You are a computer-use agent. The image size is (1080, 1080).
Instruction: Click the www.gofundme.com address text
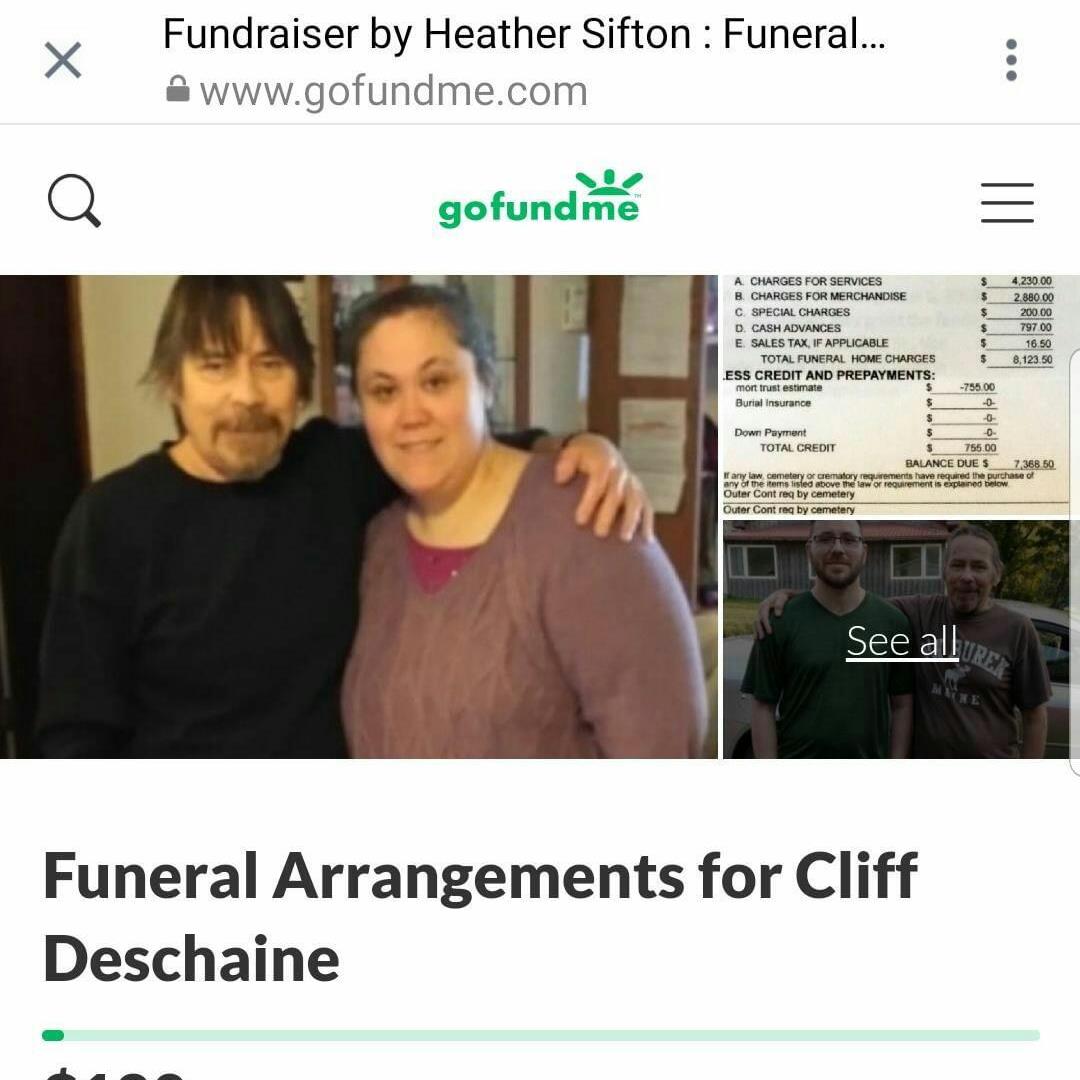point(393,91)
